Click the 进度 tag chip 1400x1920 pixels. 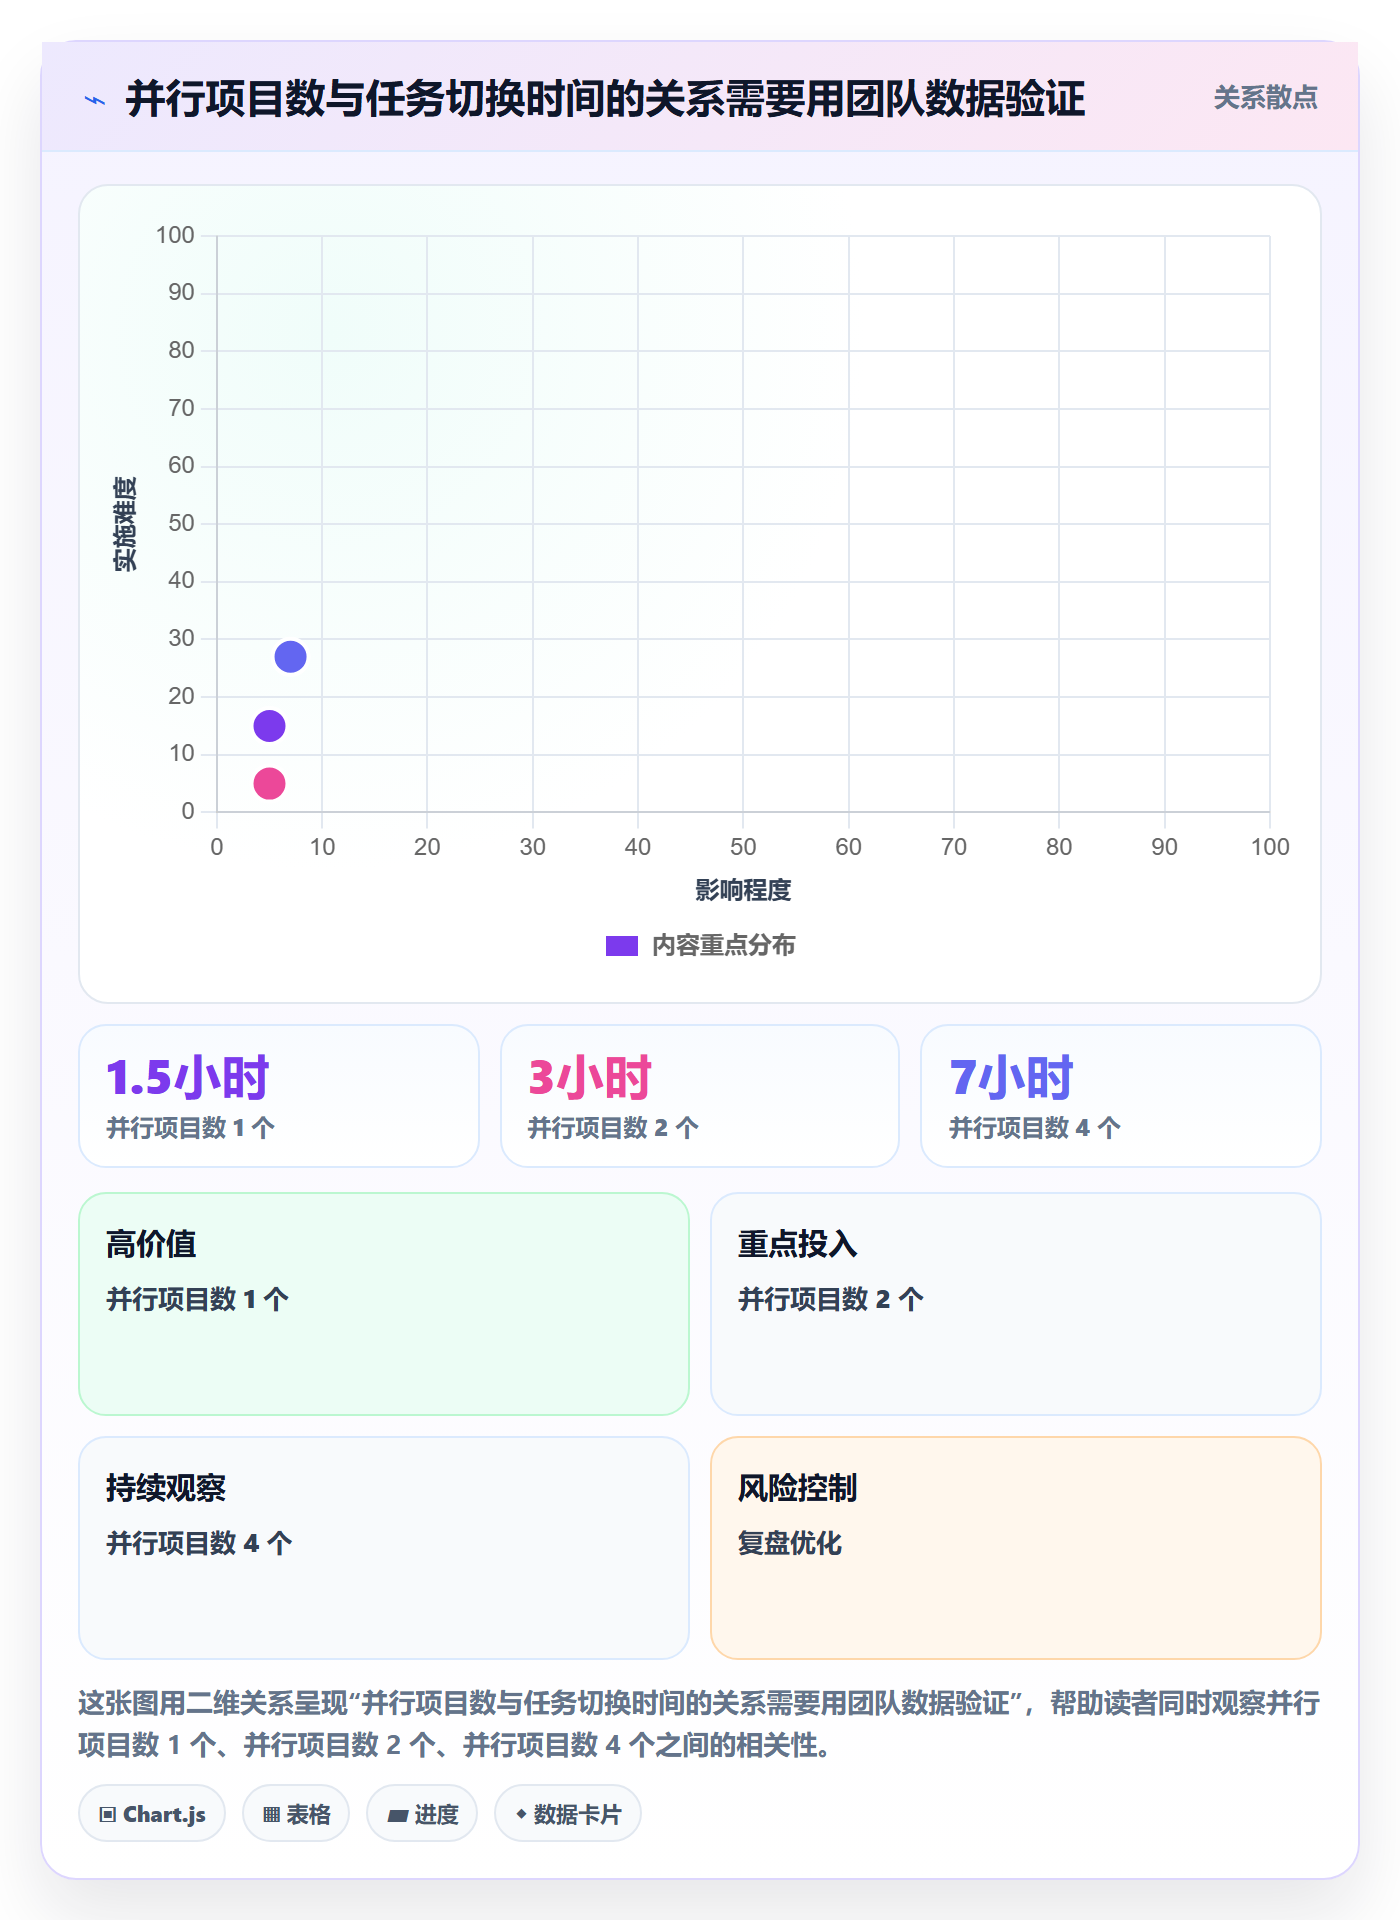(x=422, y=1813)
